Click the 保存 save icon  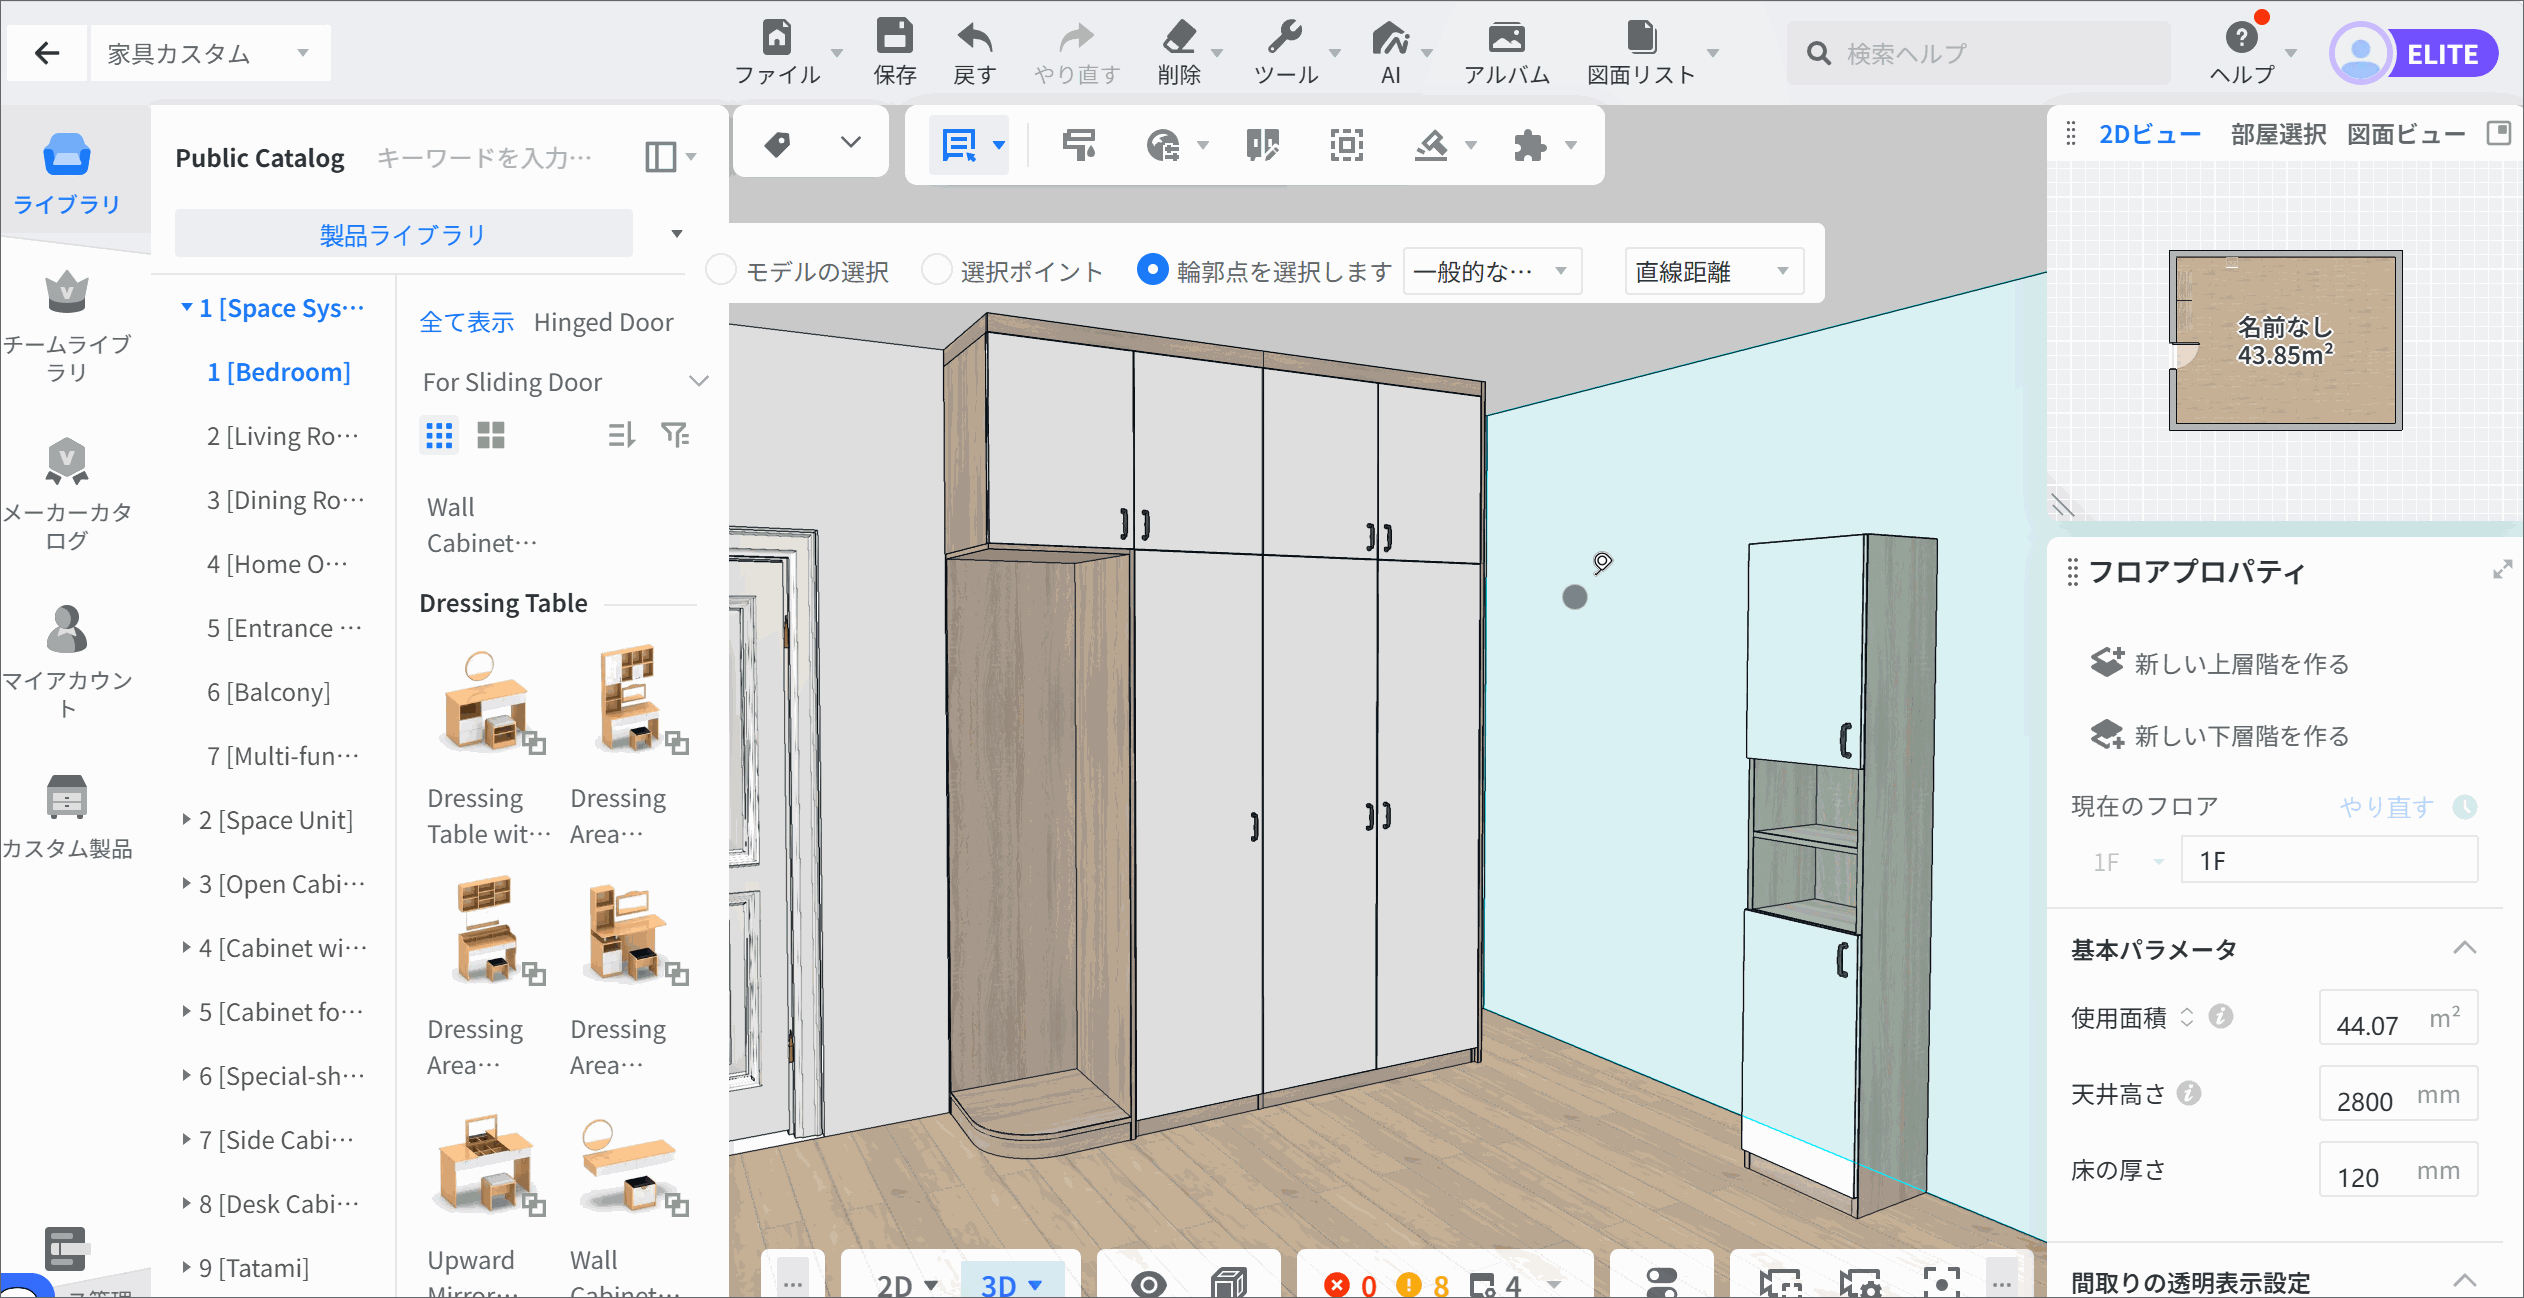(x=894, y=37)
